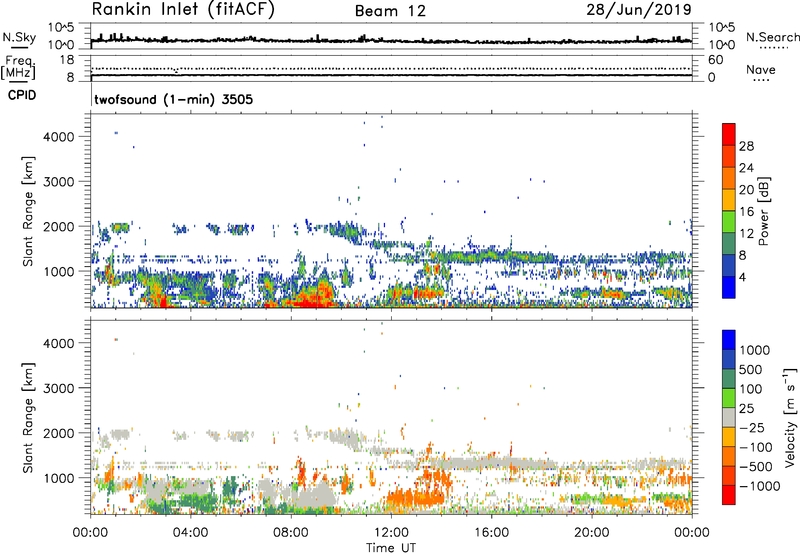
Task: Click the '60' Nave axis value
Action: pyautogui.click(x=715, y=60)
